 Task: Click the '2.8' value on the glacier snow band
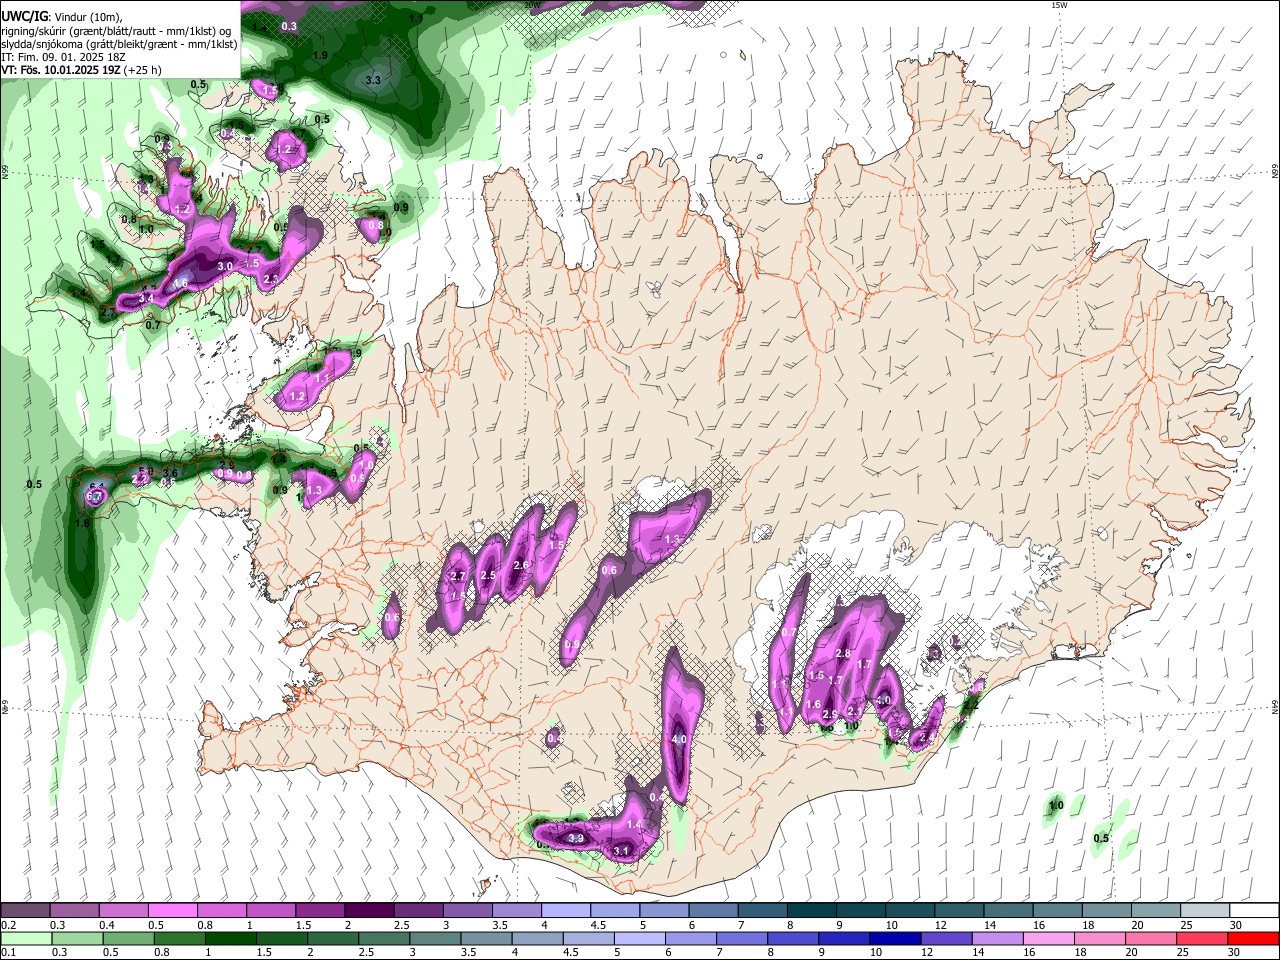coord(842,654)
